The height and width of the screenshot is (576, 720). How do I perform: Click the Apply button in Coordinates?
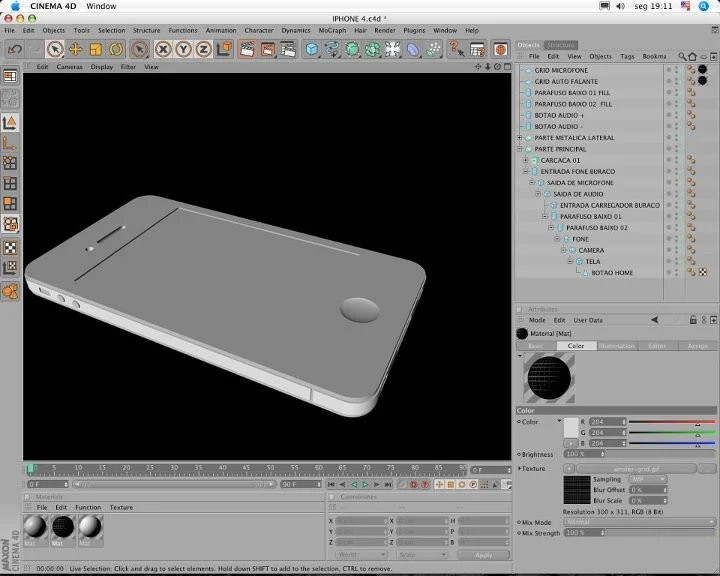pos(483,555)
